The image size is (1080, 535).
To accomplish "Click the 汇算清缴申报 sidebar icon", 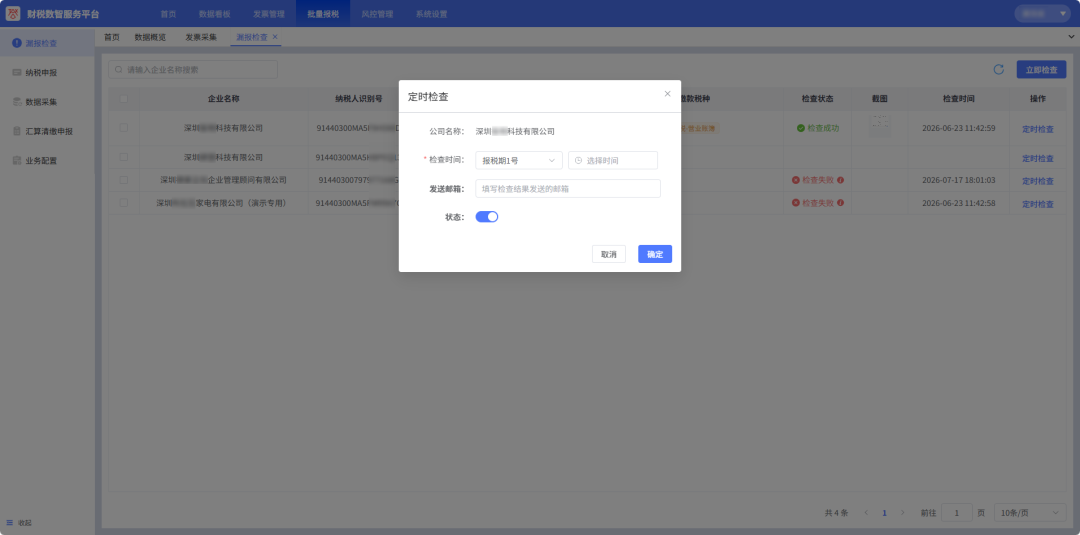I will pyautogui.click(x=17, y=131).
